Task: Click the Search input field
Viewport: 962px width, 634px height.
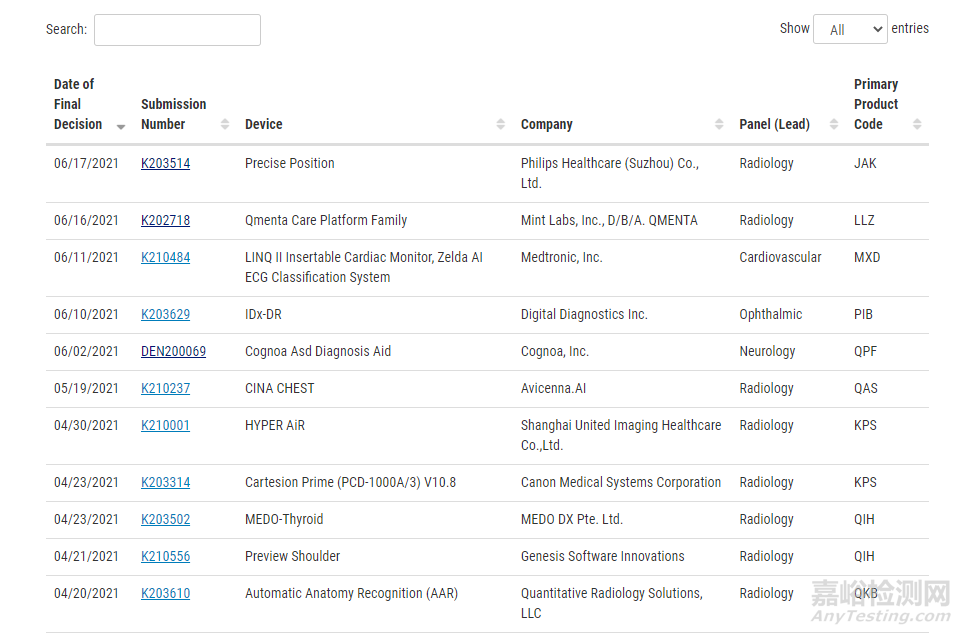Action: (x=177, y=30)
